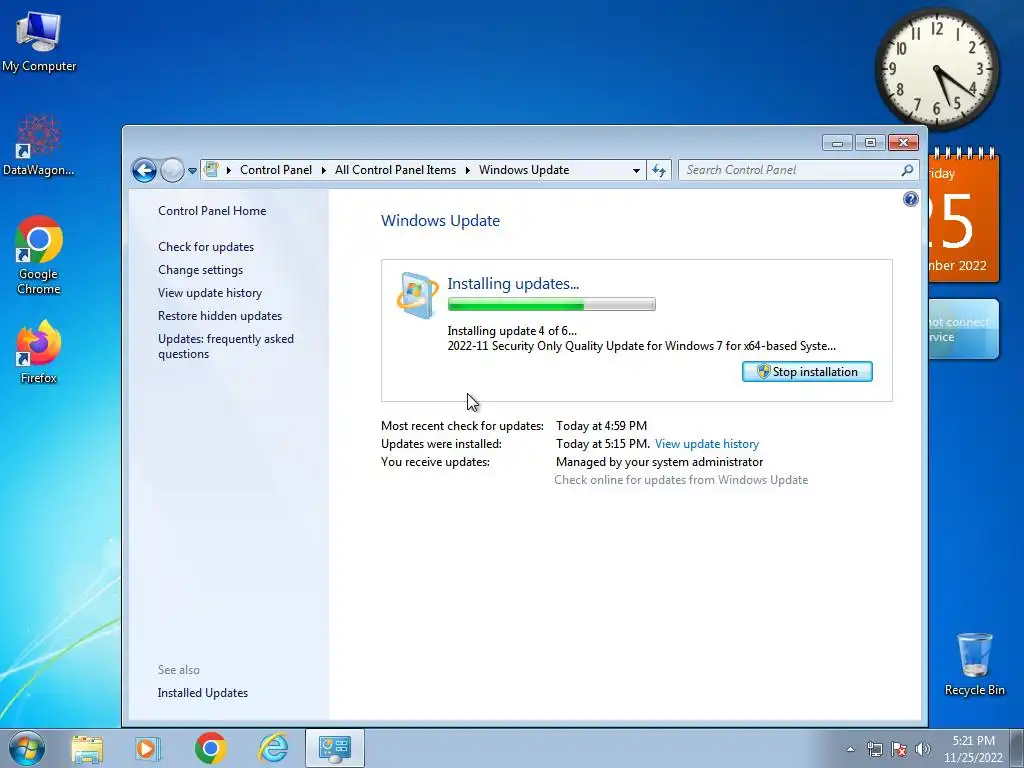Open the Recycle Bin icon
1024x768 pixels.
click(974, 664)
